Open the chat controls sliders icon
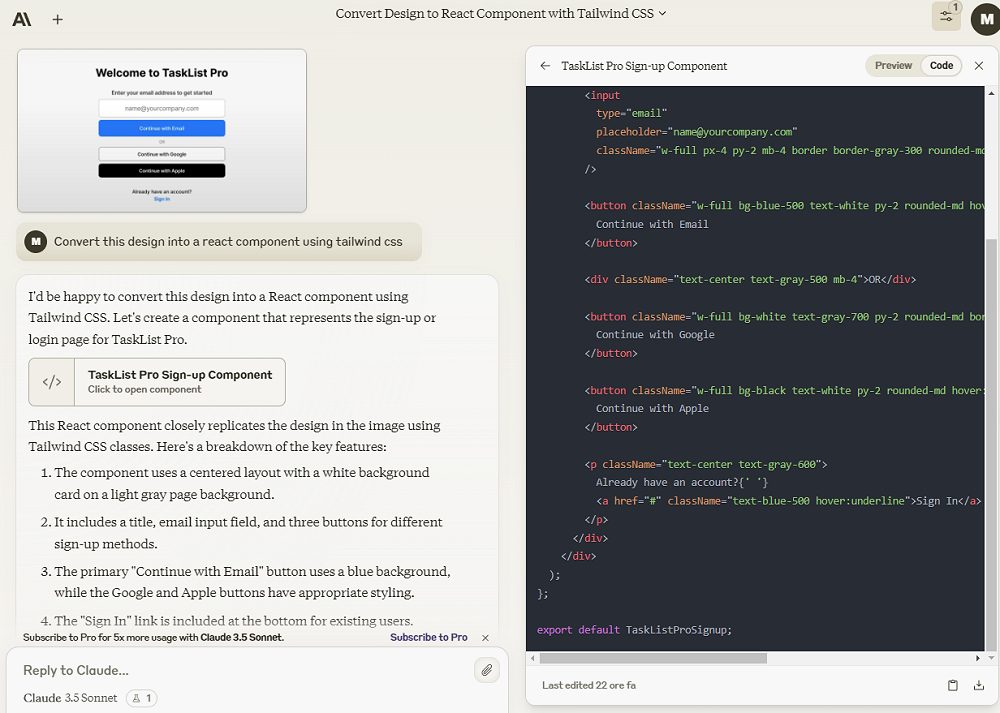Viewport: 1000px width, 713px height. tap(946, 17)
